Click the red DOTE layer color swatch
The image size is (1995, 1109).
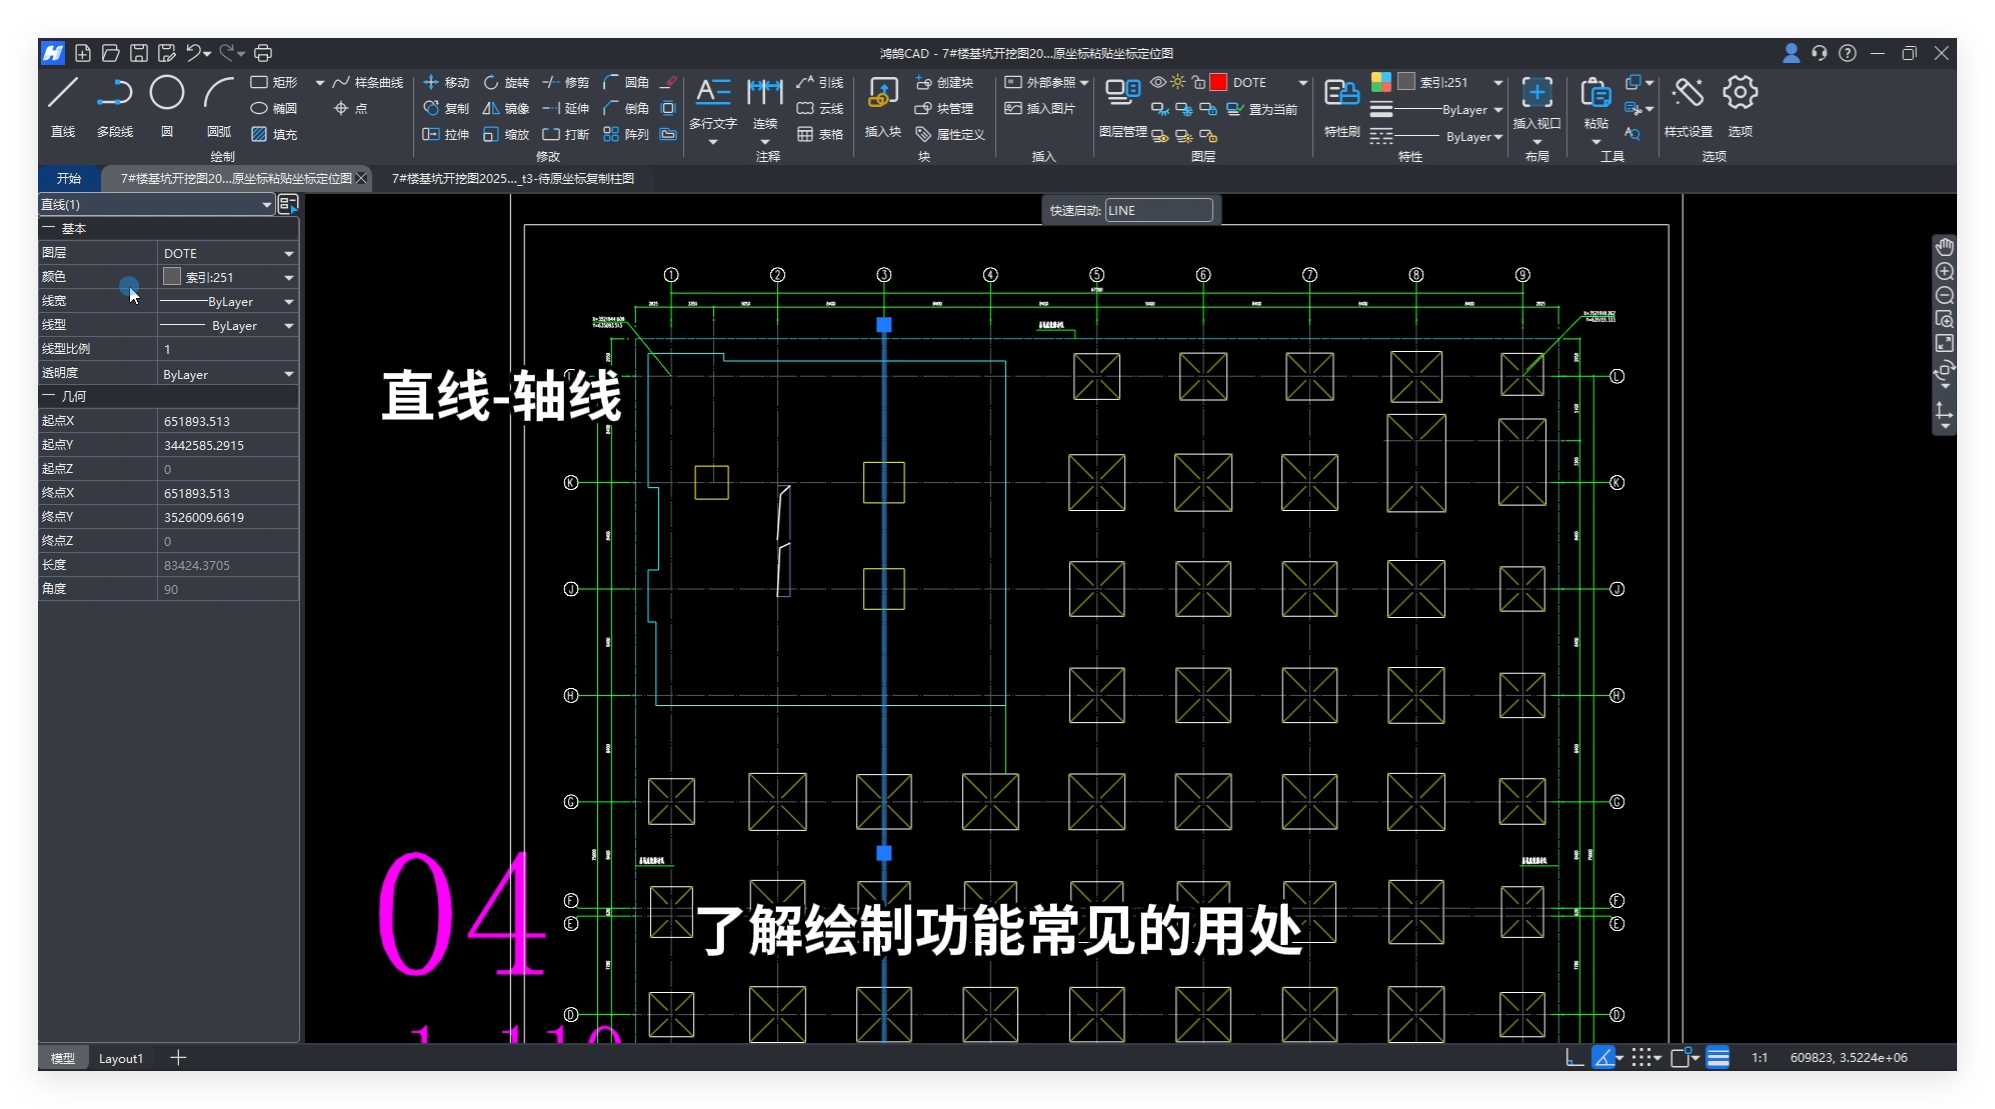(1218, 82)
